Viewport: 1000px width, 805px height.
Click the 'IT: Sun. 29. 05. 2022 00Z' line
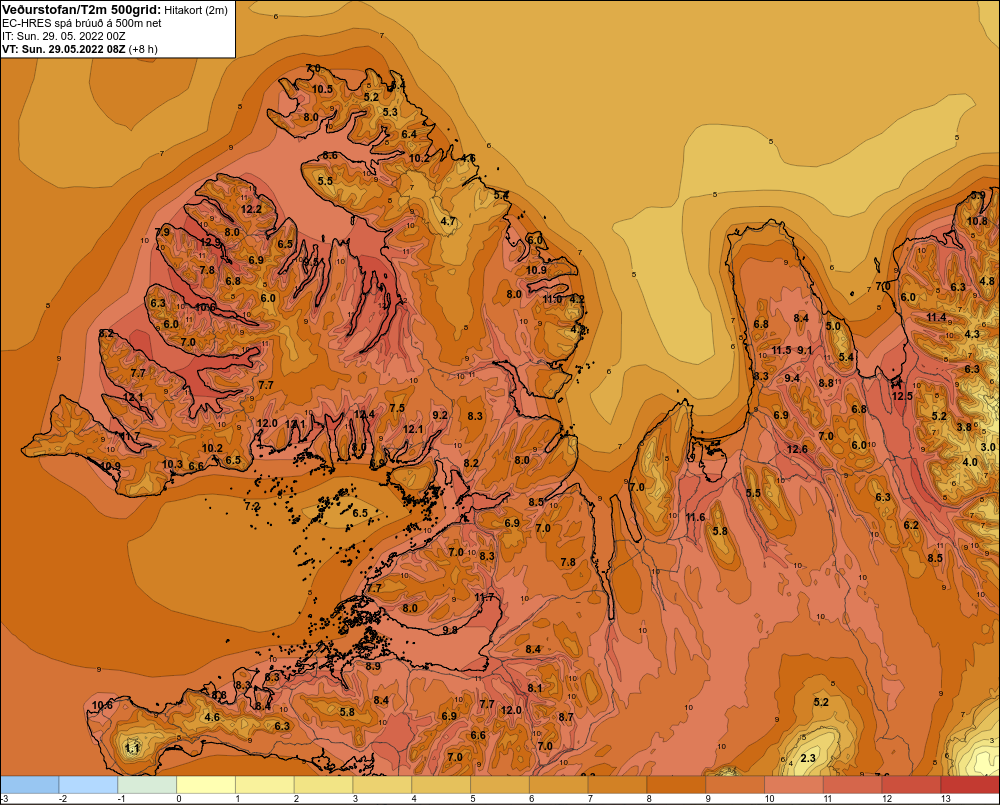tap(64, 36)
